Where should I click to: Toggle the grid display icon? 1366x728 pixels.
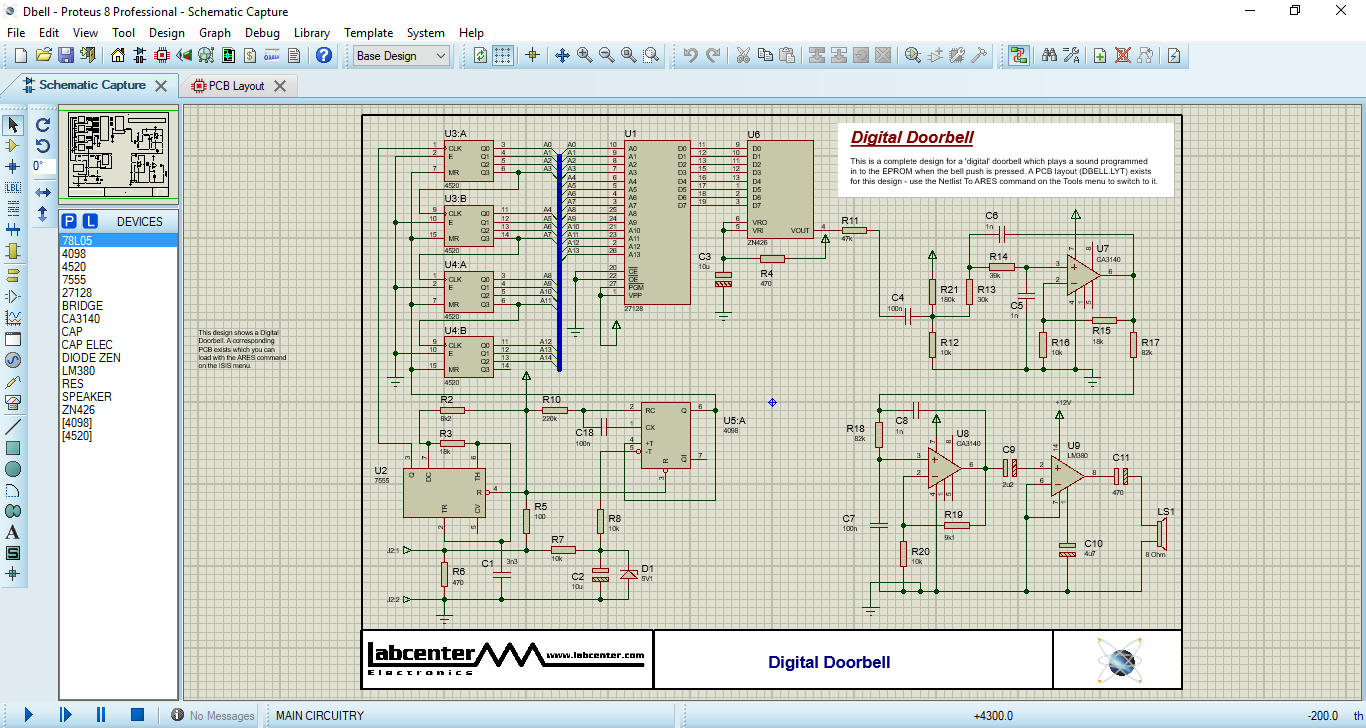503,56
